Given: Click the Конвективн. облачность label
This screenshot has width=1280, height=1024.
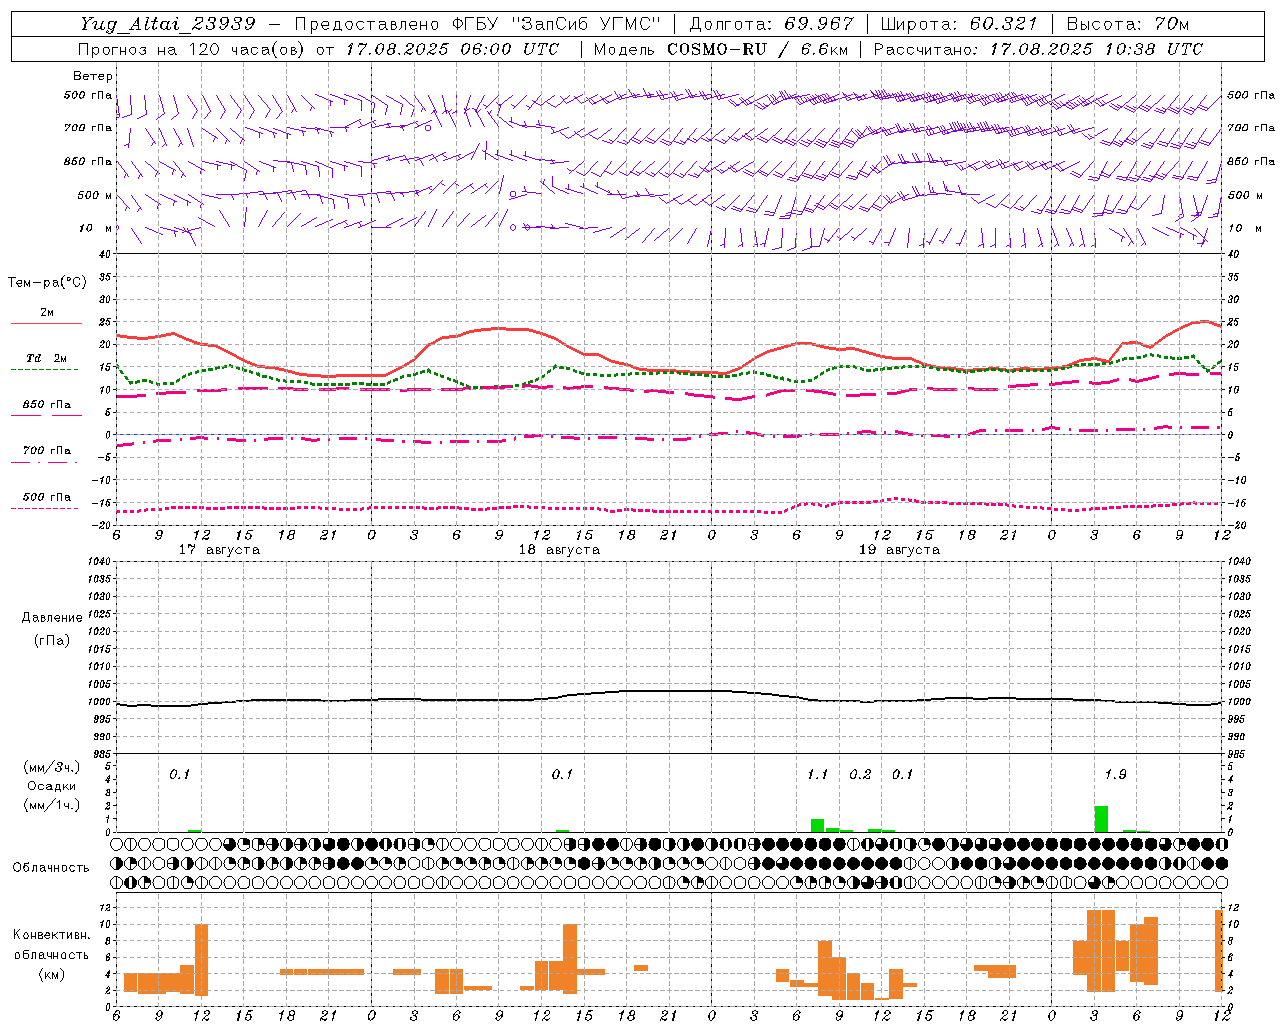Looking at the screenshot, I should pyautogui.click(x=51, y=945).
